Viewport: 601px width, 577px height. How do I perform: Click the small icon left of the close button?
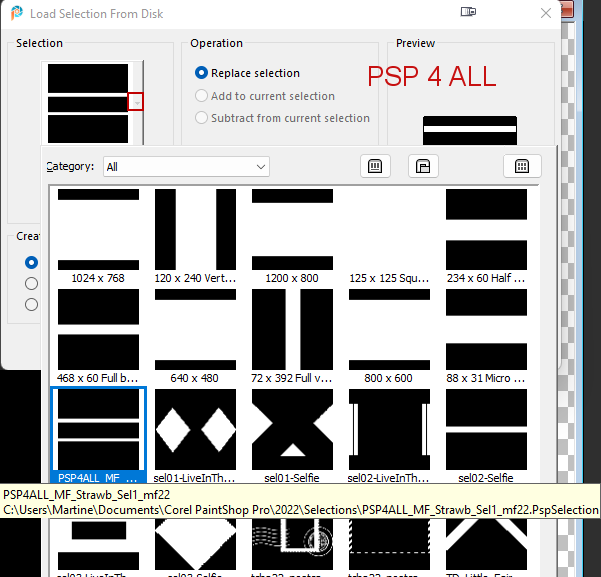(x=468, y=13)
